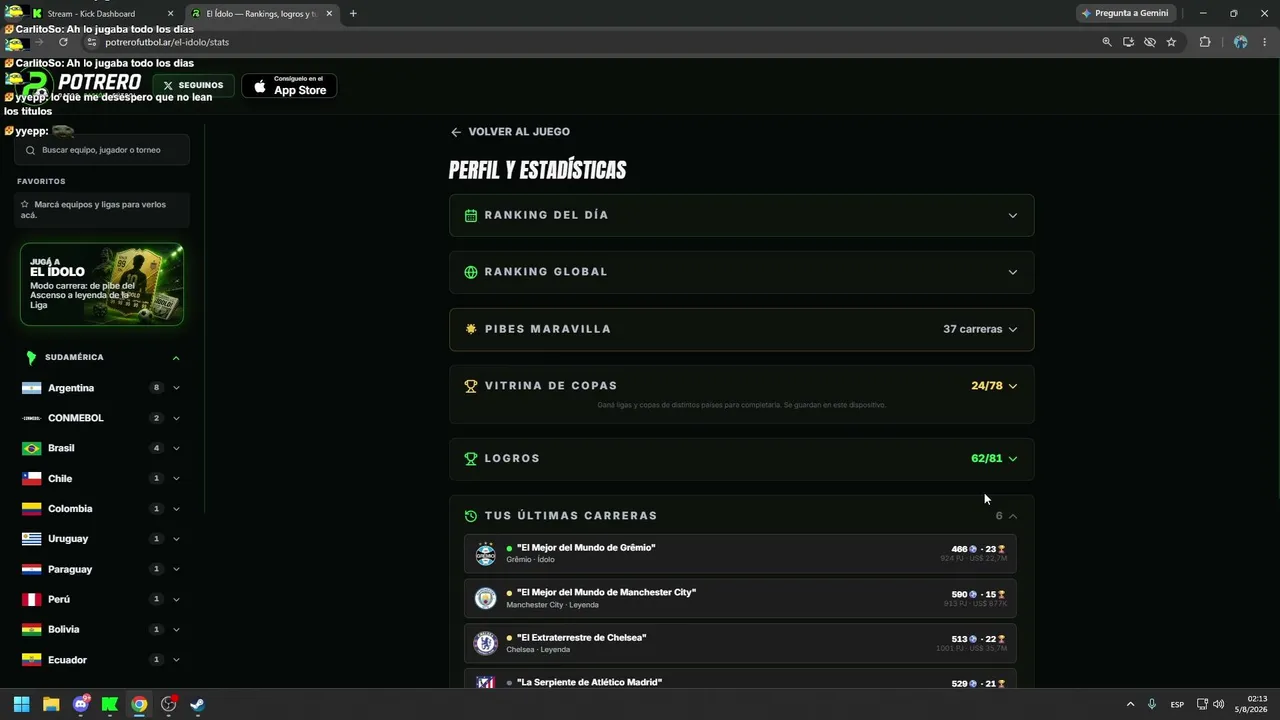1280x720 pixels.
Task: Expand the Ecuador leagues list
Action: (x=176, y=660)
